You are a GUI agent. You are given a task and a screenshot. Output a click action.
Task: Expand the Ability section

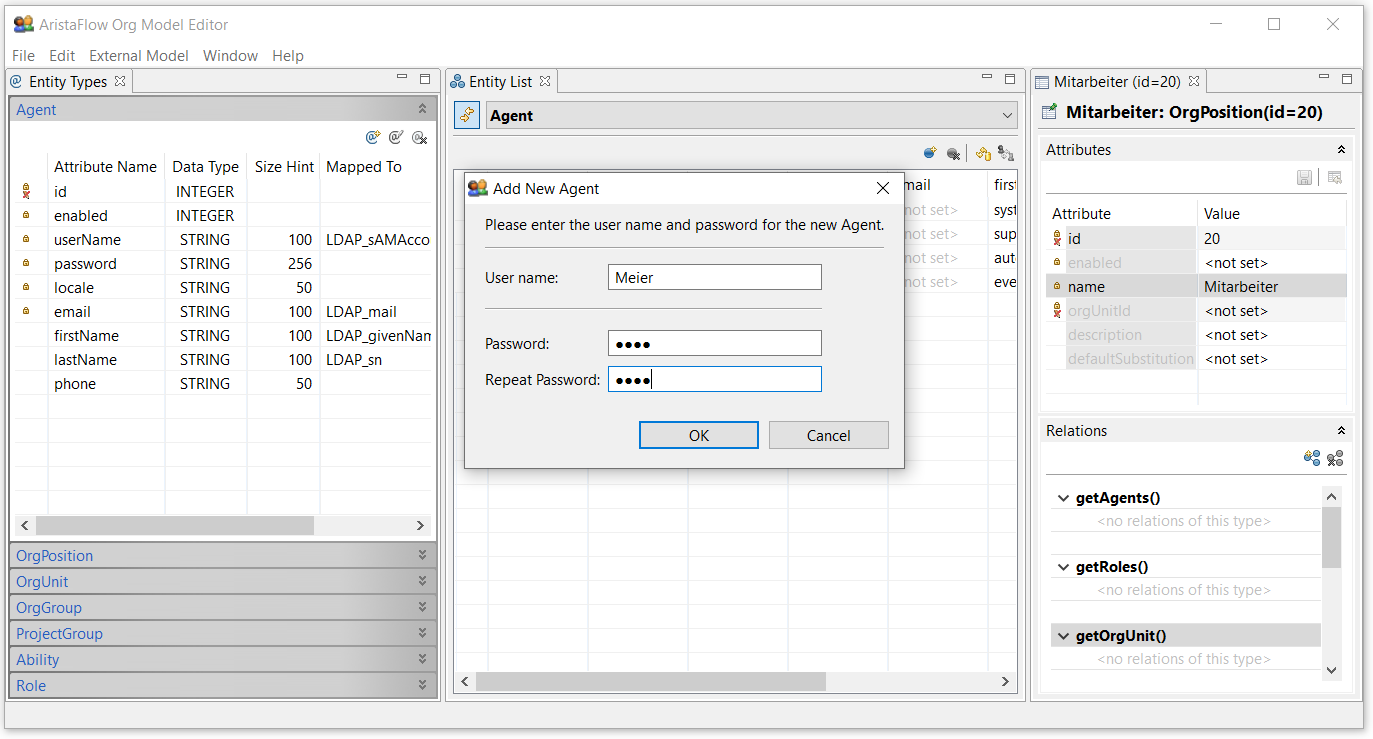point(422,659)
